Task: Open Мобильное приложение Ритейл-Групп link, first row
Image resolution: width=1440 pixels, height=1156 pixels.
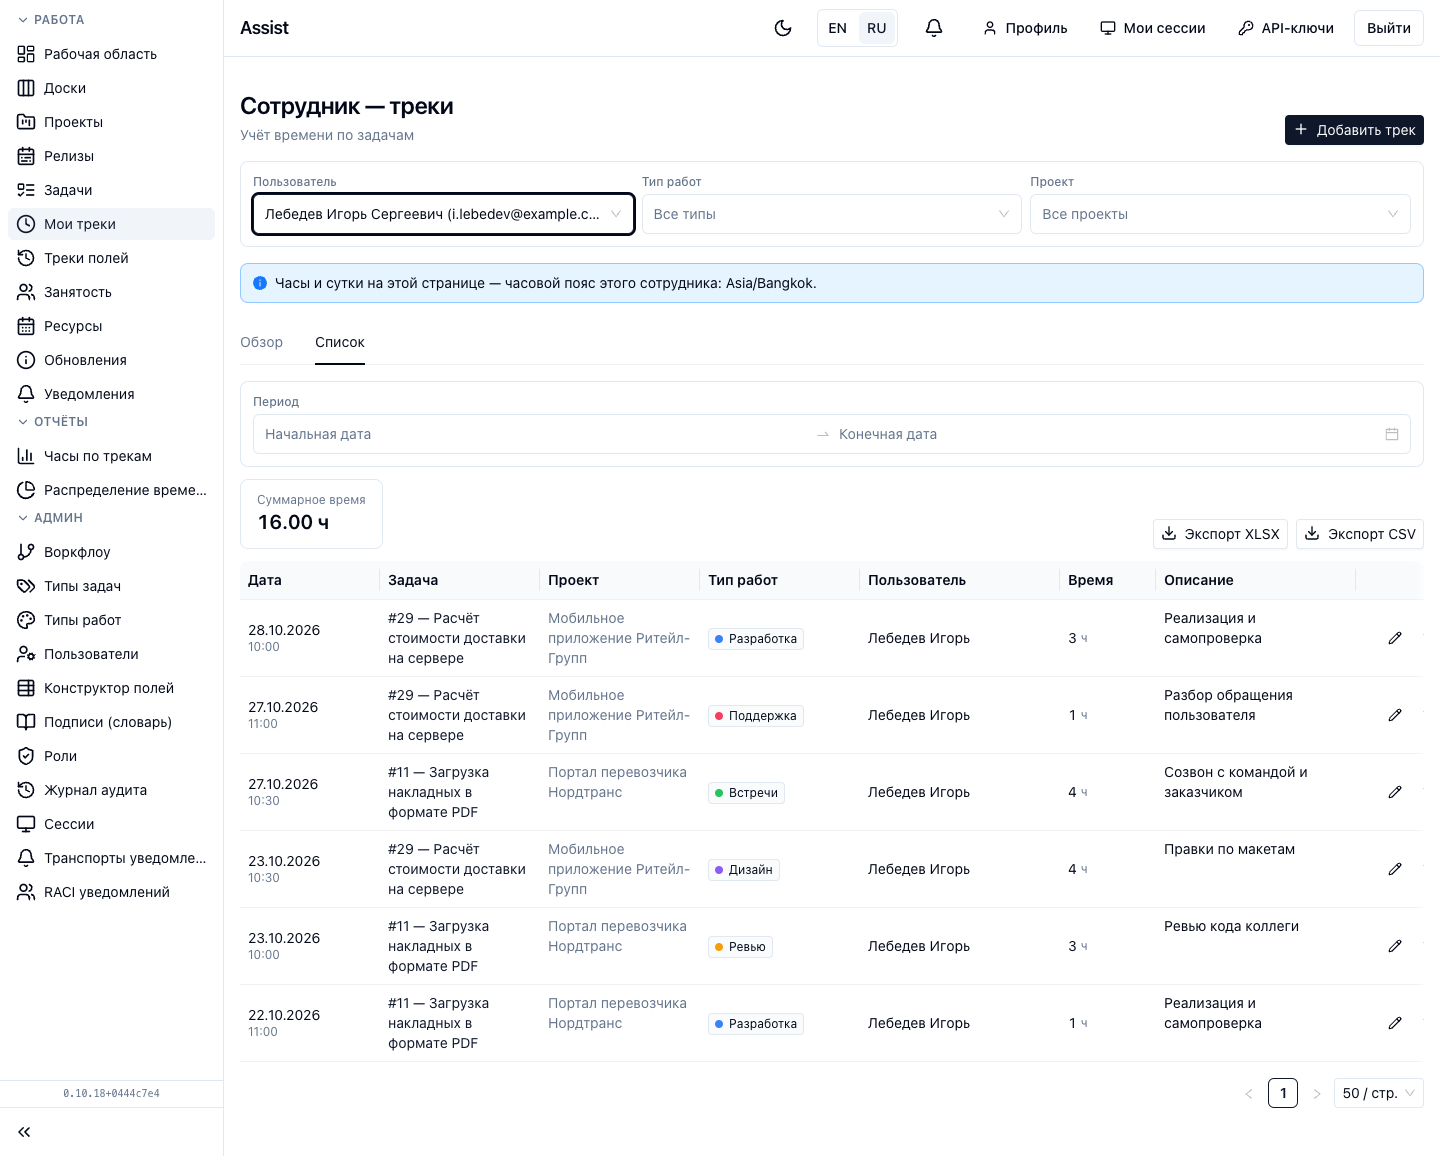Action: pyautogui.click(x=619, y=638)
